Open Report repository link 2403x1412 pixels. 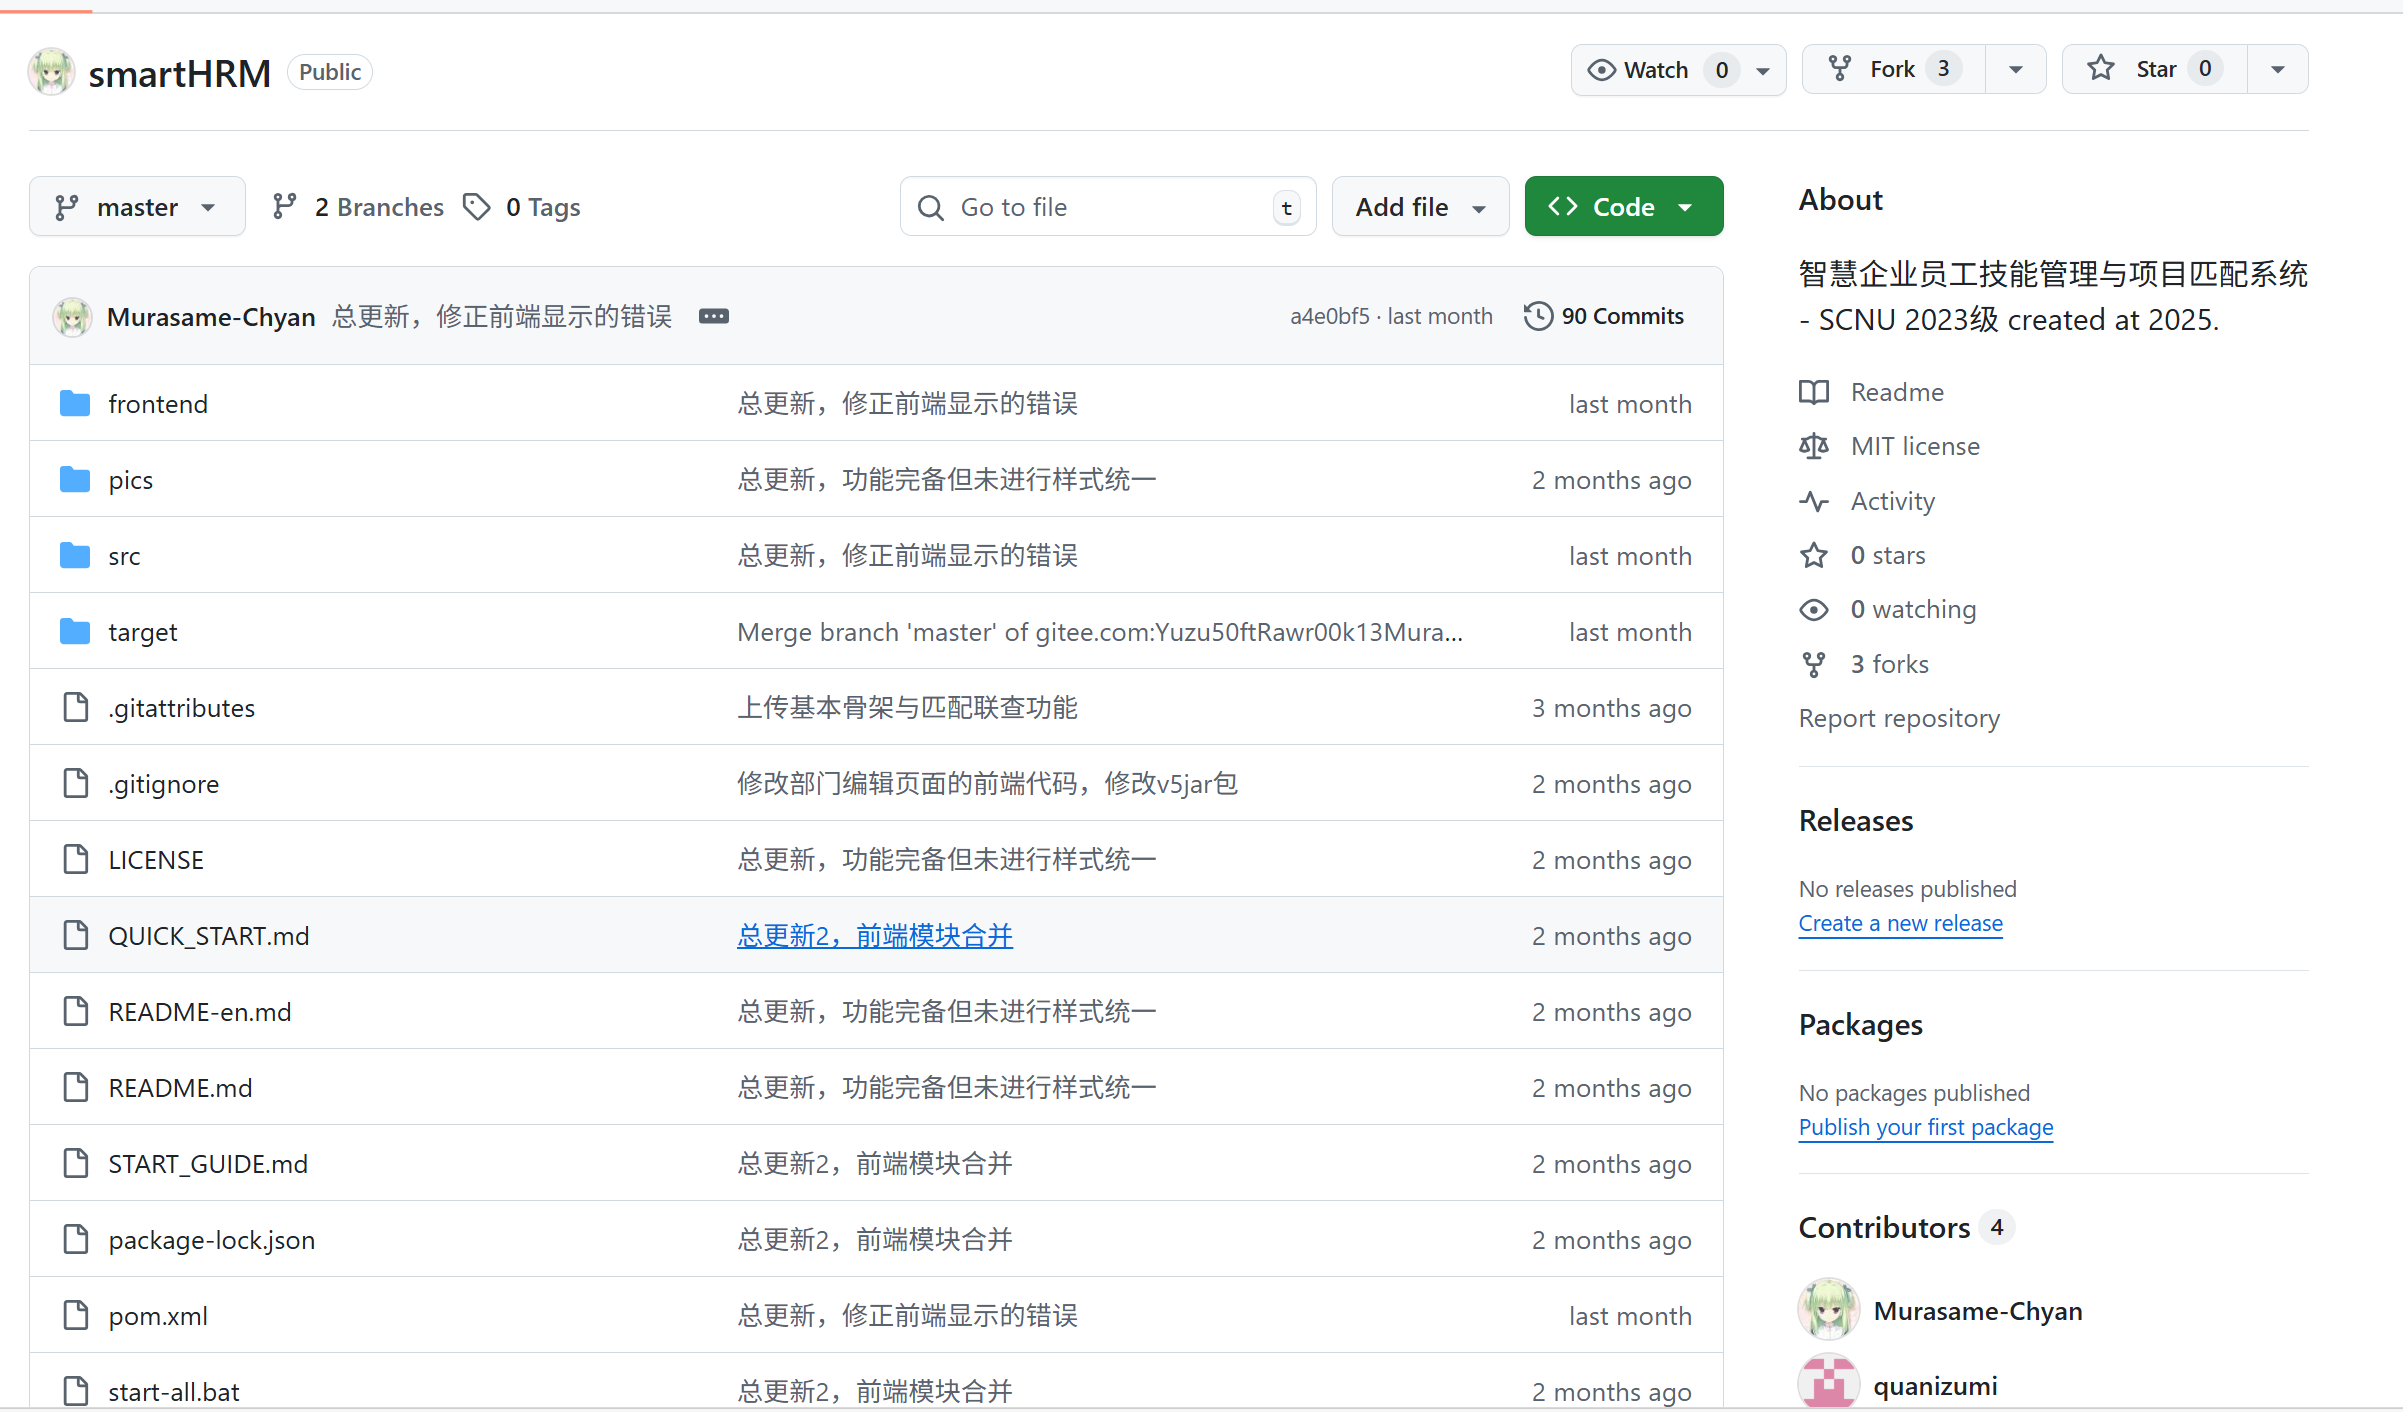(x=1899, y=718)
